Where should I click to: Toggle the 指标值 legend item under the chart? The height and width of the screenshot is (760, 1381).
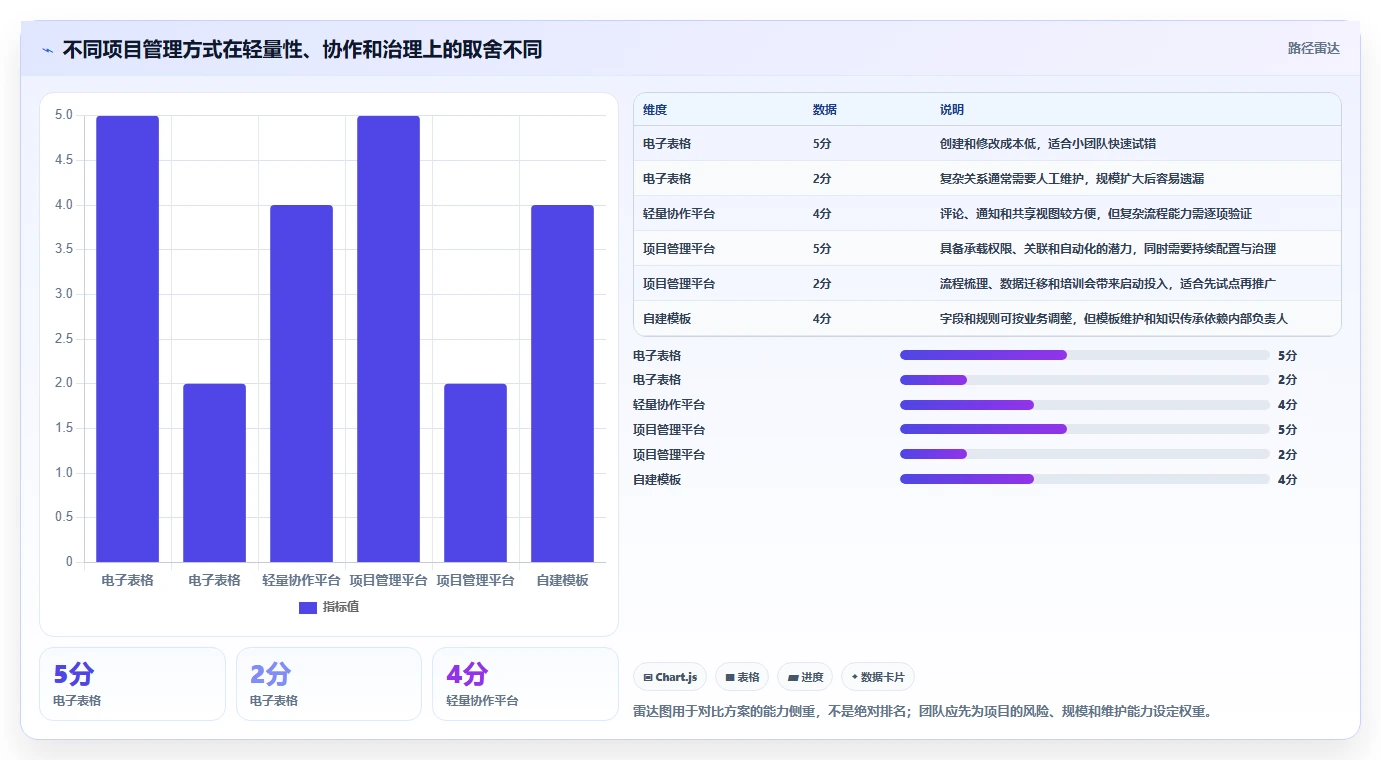(329, 607)
